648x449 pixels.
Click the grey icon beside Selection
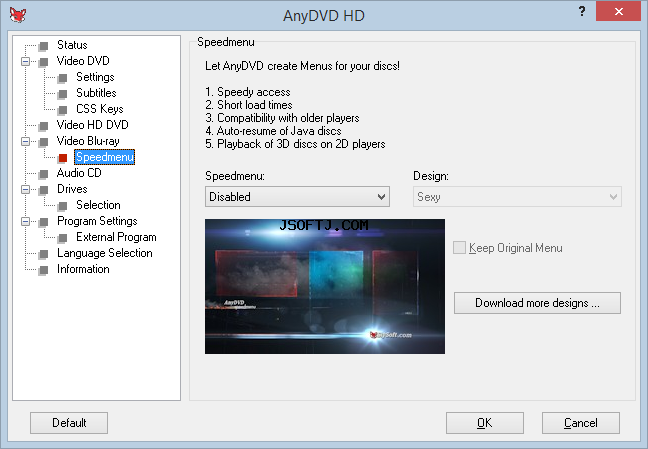[63, 206]
